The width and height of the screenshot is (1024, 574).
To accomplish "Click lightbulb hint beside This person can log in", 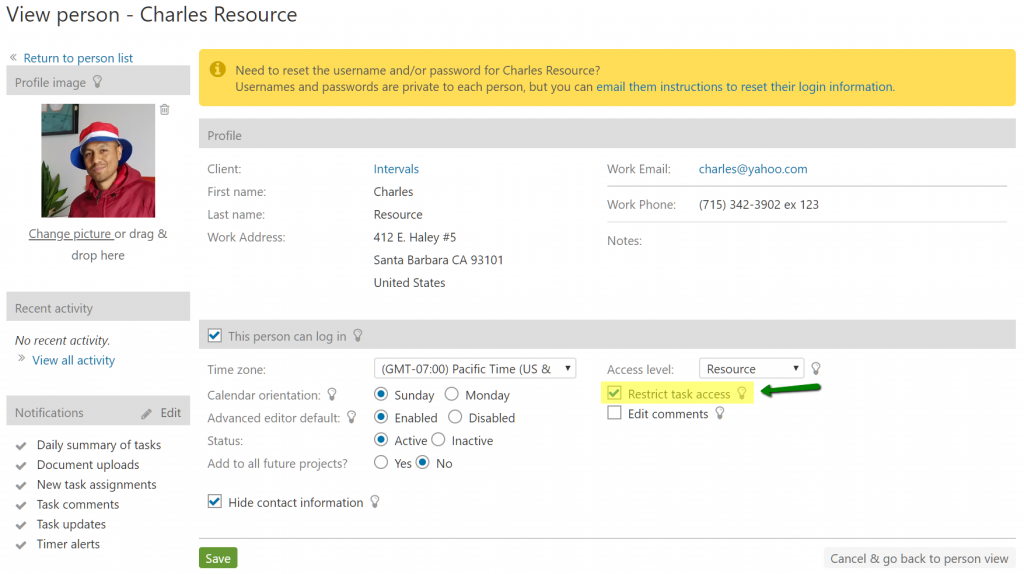I will 358,336.
